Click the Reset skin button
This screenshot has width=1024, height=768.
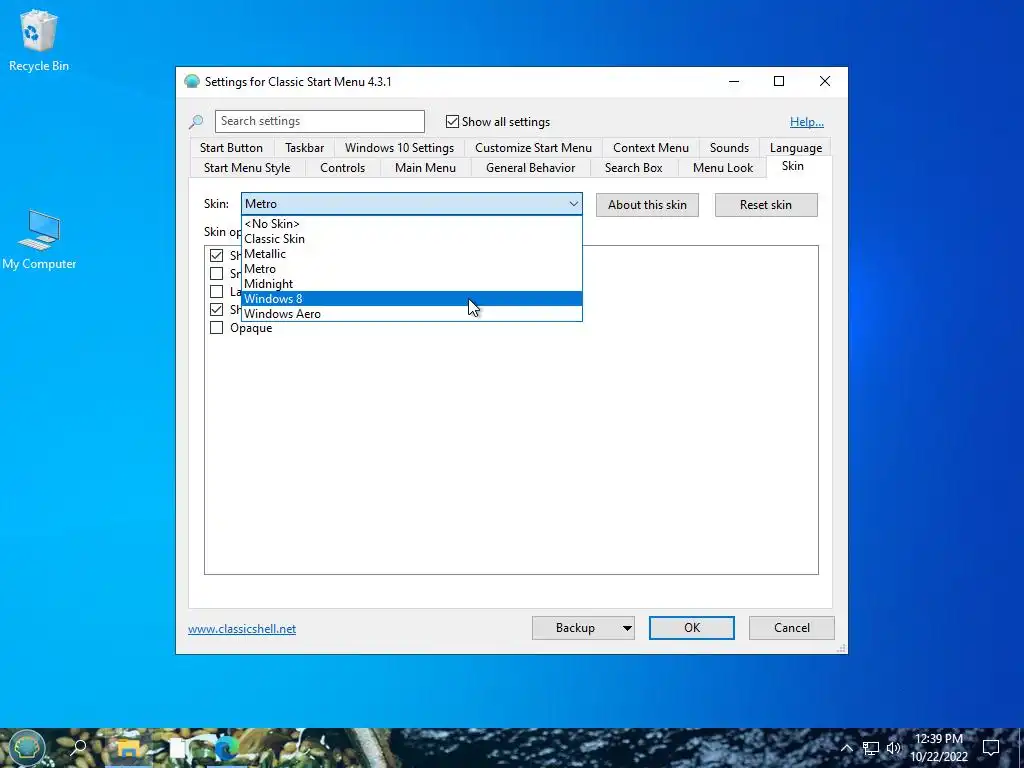[x=766, y=205]
